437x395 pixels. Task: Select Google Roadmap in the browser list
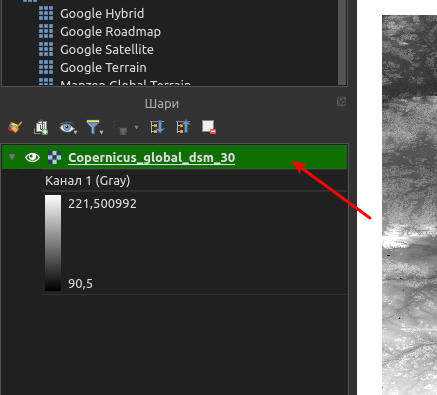pos(110,32)
